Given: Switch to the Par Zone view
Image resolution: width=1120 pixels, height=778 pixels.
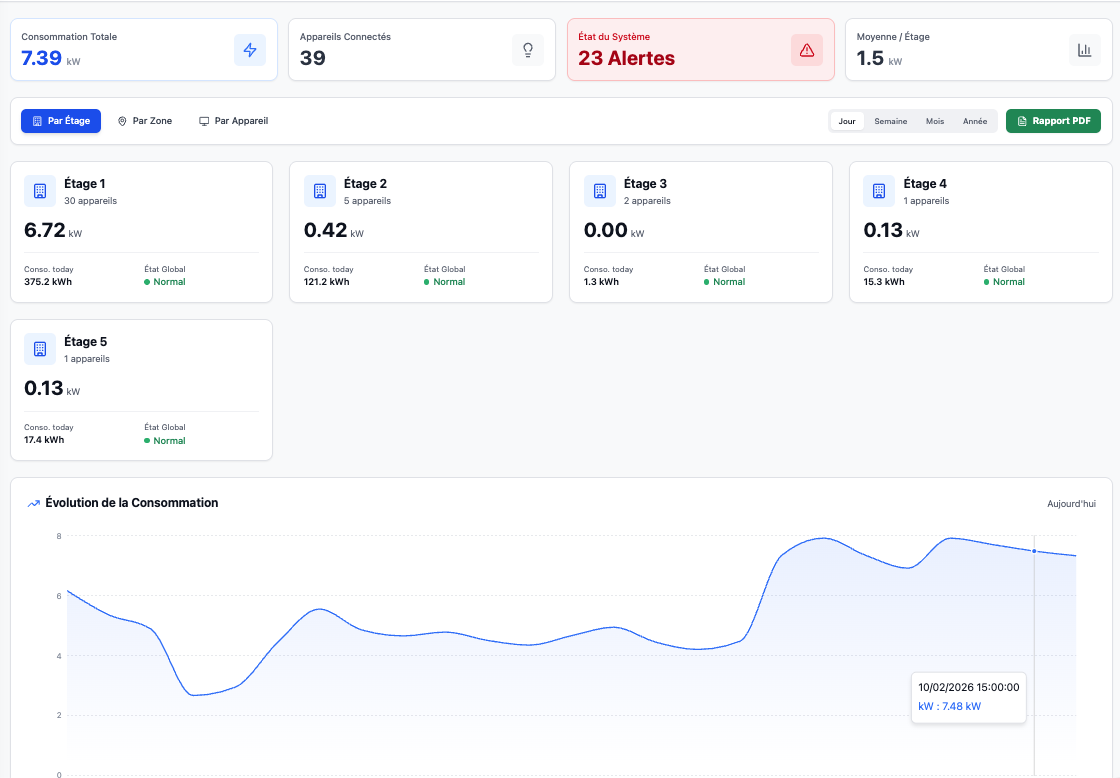Looking at the screenshot, I should pos(145,121).
